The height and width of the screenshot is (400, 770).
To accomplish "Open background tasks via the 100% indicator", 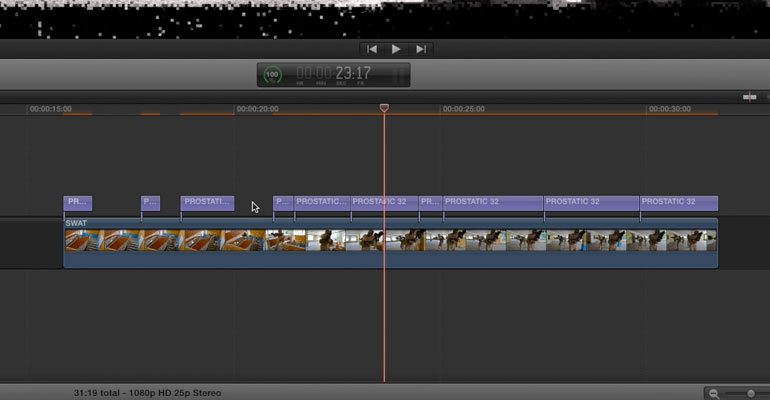I will click(272, 75).
